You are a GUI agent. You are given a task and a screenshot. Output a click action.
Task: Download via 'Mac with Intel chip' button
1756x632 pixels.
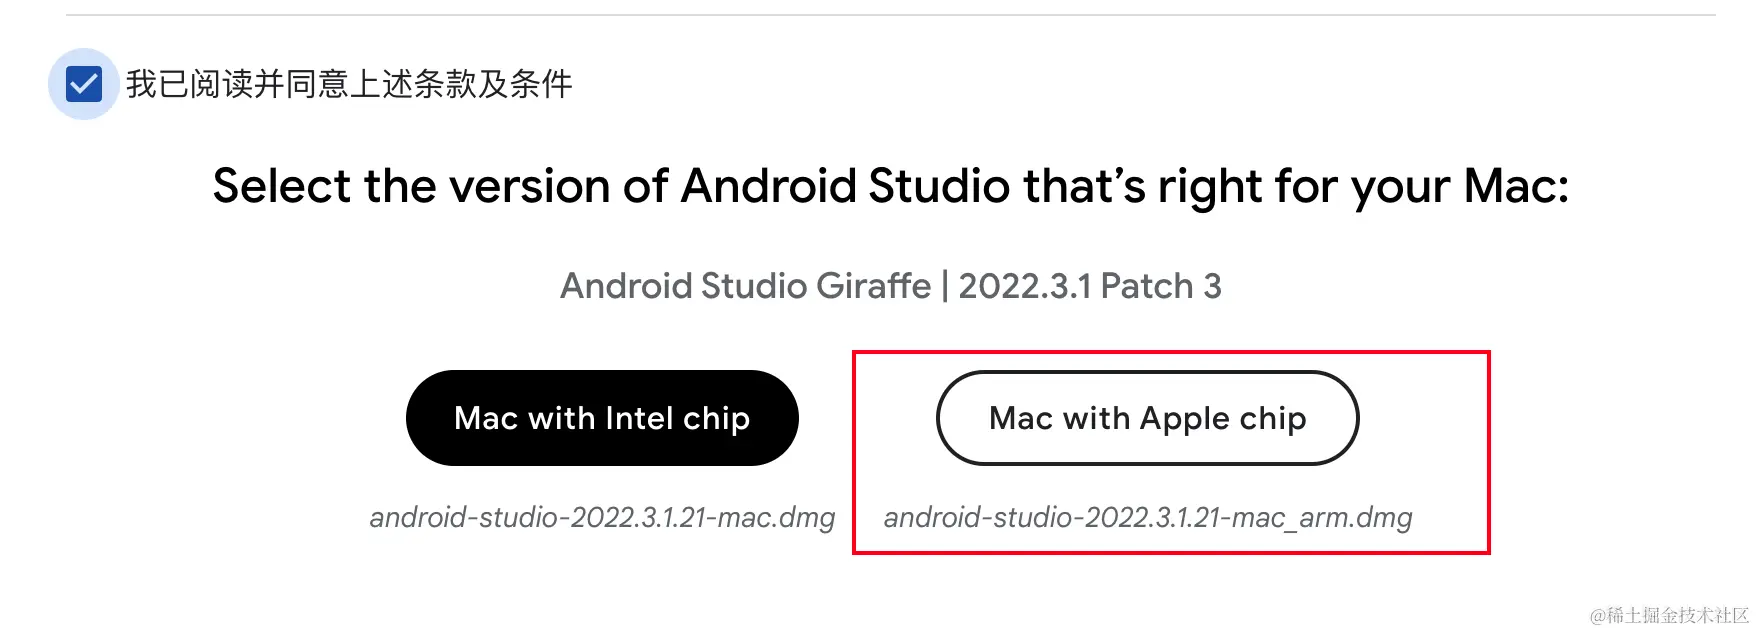pos(602,418)
